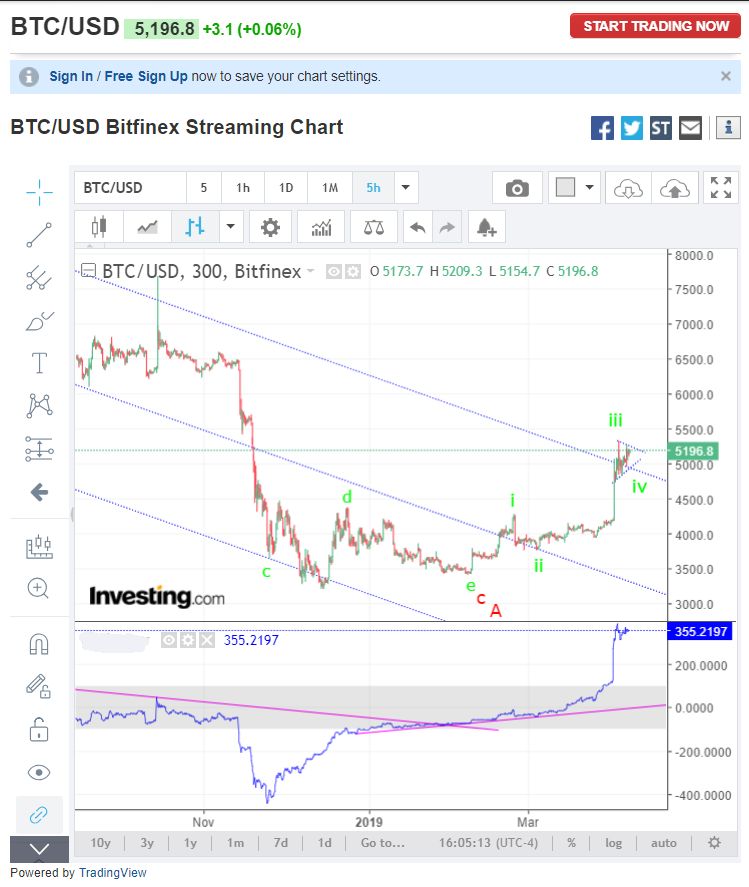Select the 5 minute interval
Image resolution: width=749 pixels, height=887 pixels.
point(204,188)
